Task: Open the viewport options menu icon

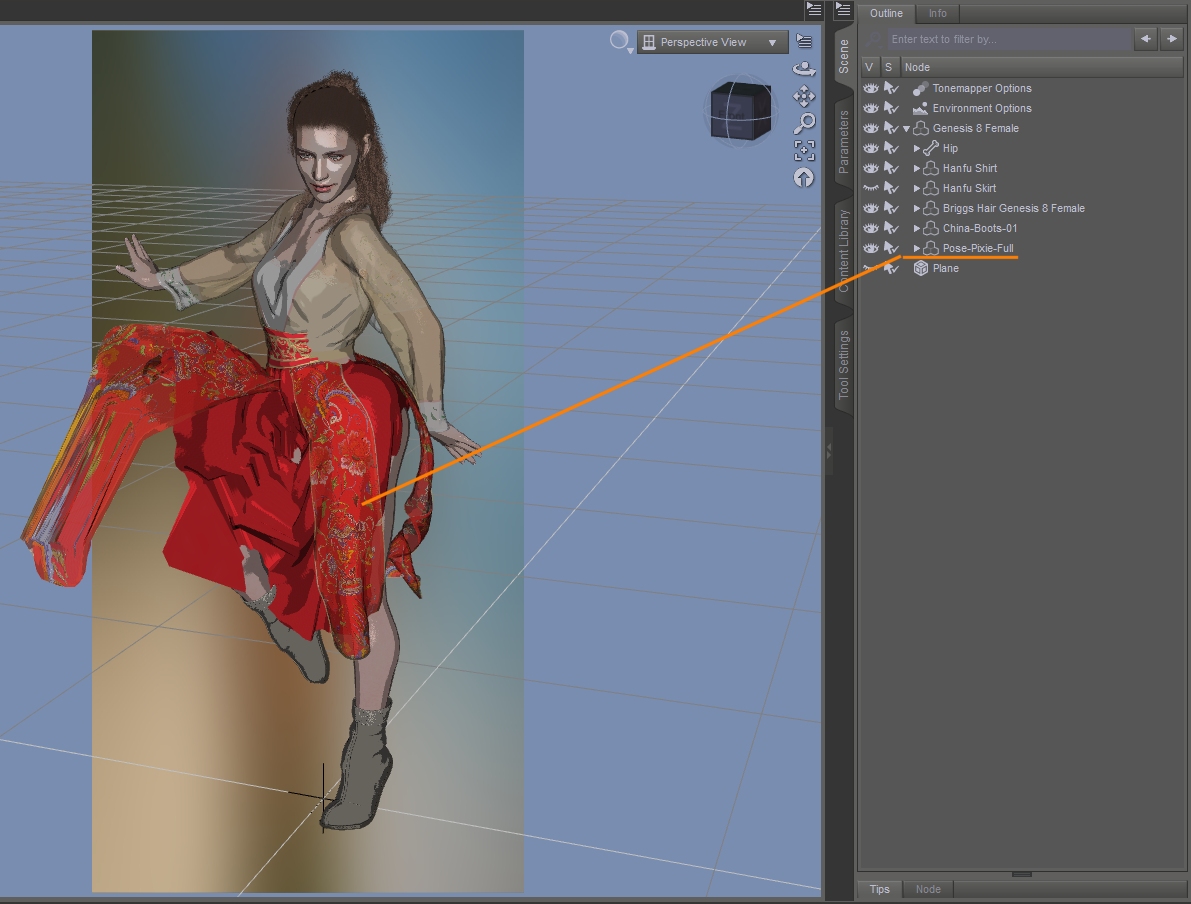Action: point(804,41)
